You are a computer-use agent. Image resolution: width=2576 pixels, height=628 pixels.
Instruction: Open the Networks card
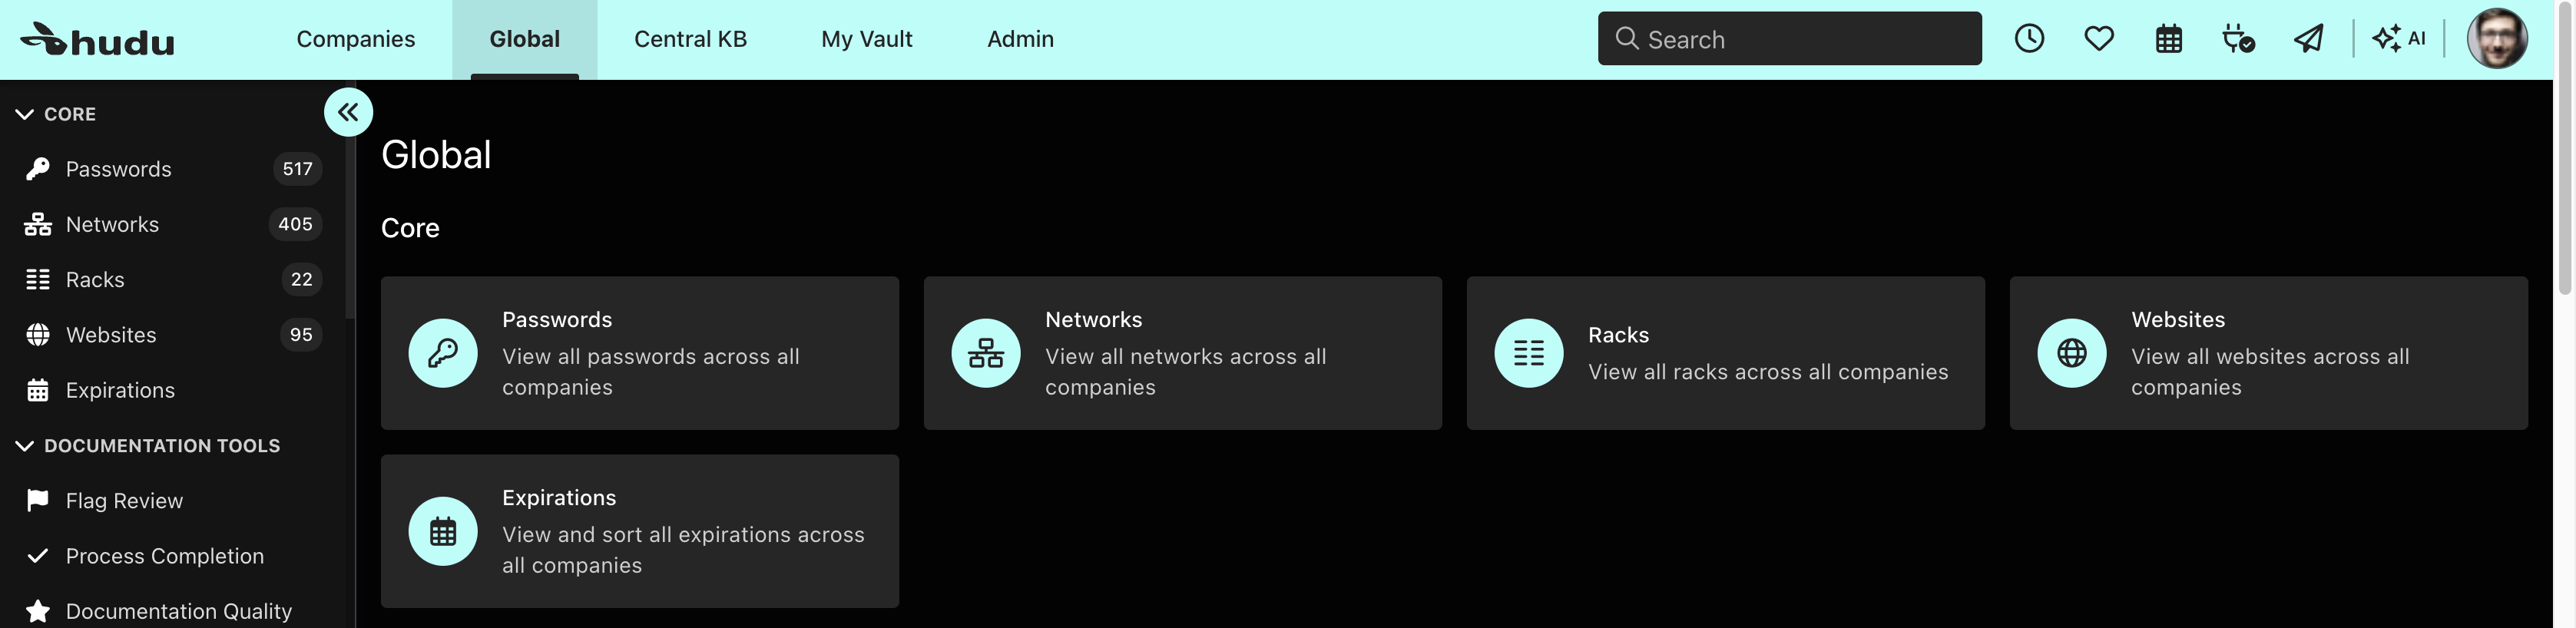pos(1182,353)
